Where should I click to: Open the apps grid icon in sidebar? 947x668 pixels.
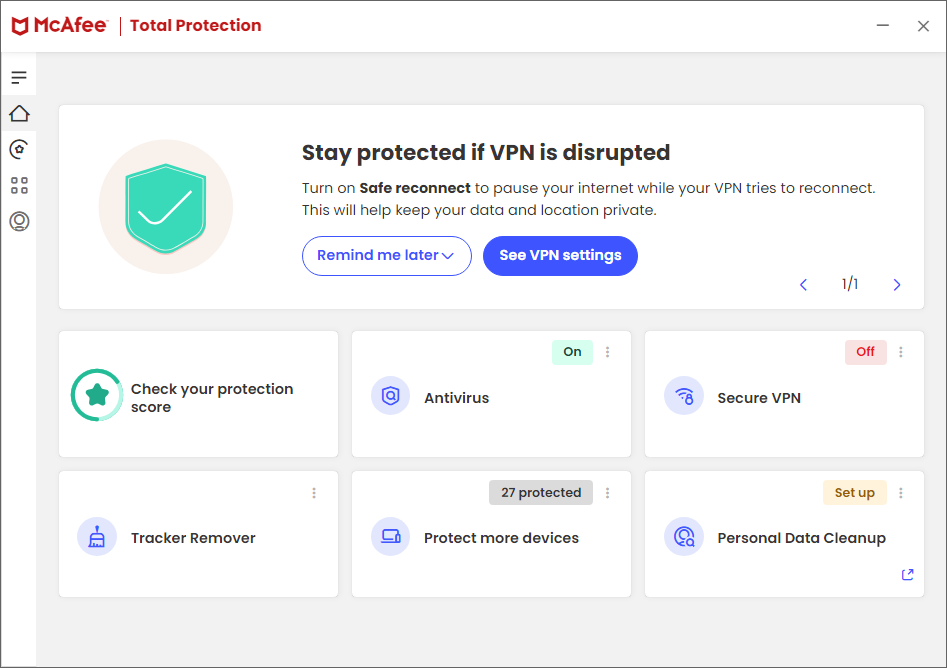coord(18,185)
